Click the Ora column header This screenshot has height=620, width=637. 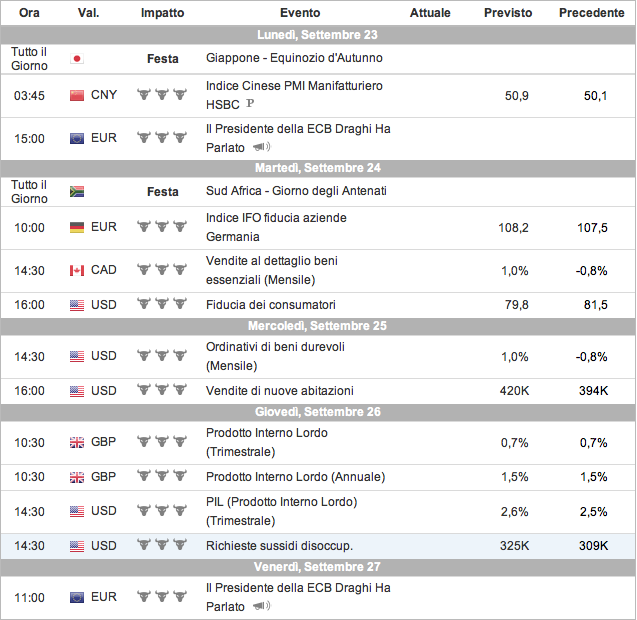click(x=29, y=13)
